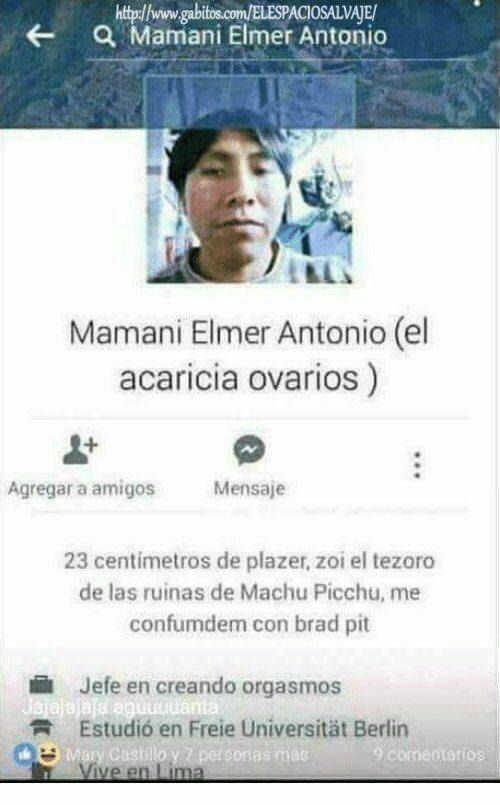This screenshot has width=500, height=805.
Task: Open the profile picture thumbnail
Action: 250,180
